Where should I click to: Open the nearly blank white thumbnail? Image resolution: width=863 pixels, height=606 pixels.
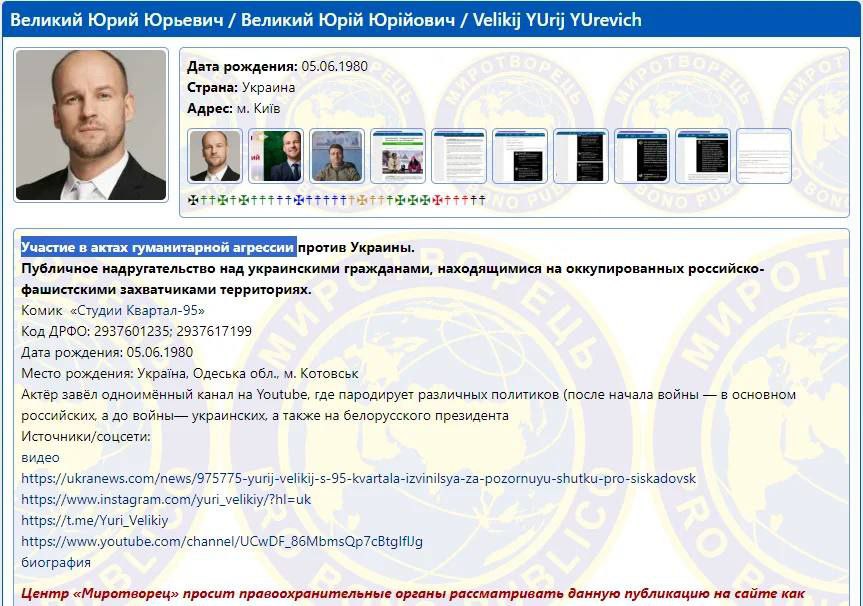(764, 156)
